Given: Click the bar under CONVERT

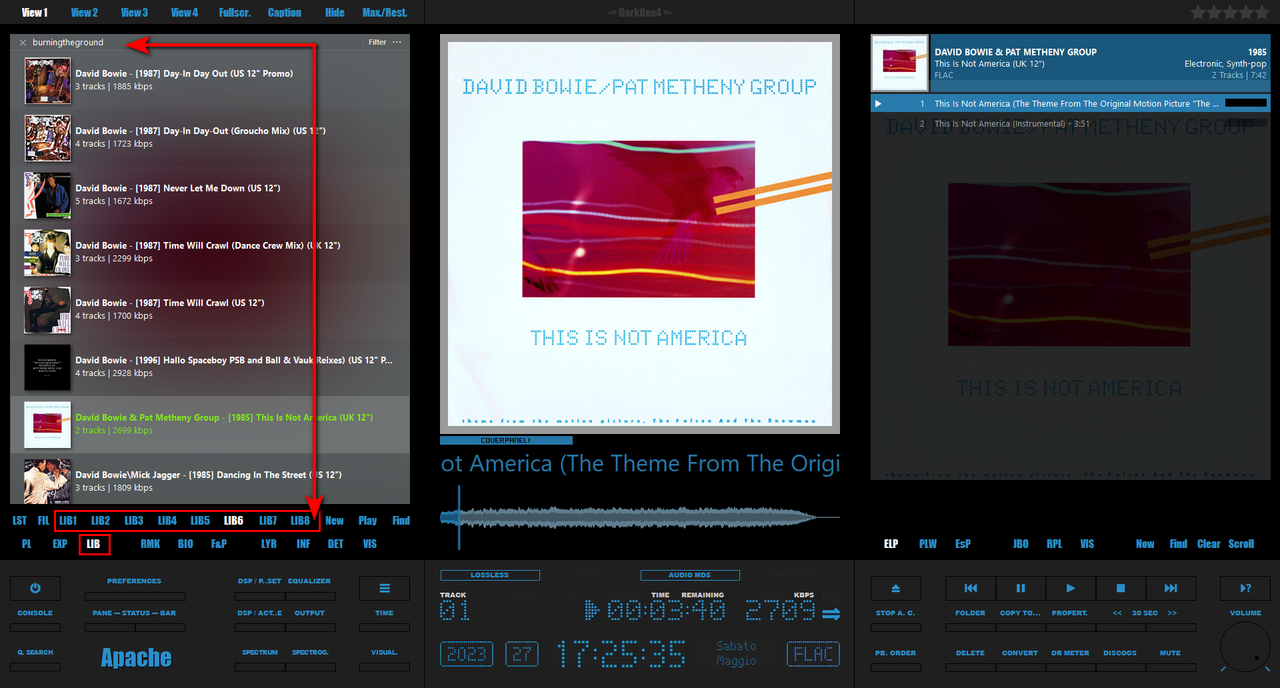Looking at the screenshot, I should tap(1020, 667).
